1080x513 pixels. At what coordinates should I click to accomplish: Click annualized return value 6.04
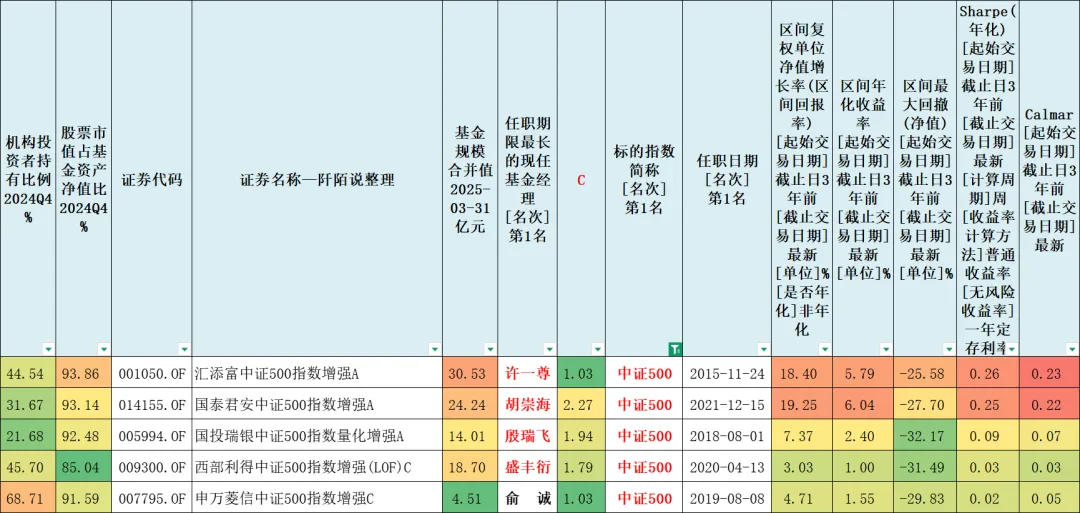864,404
